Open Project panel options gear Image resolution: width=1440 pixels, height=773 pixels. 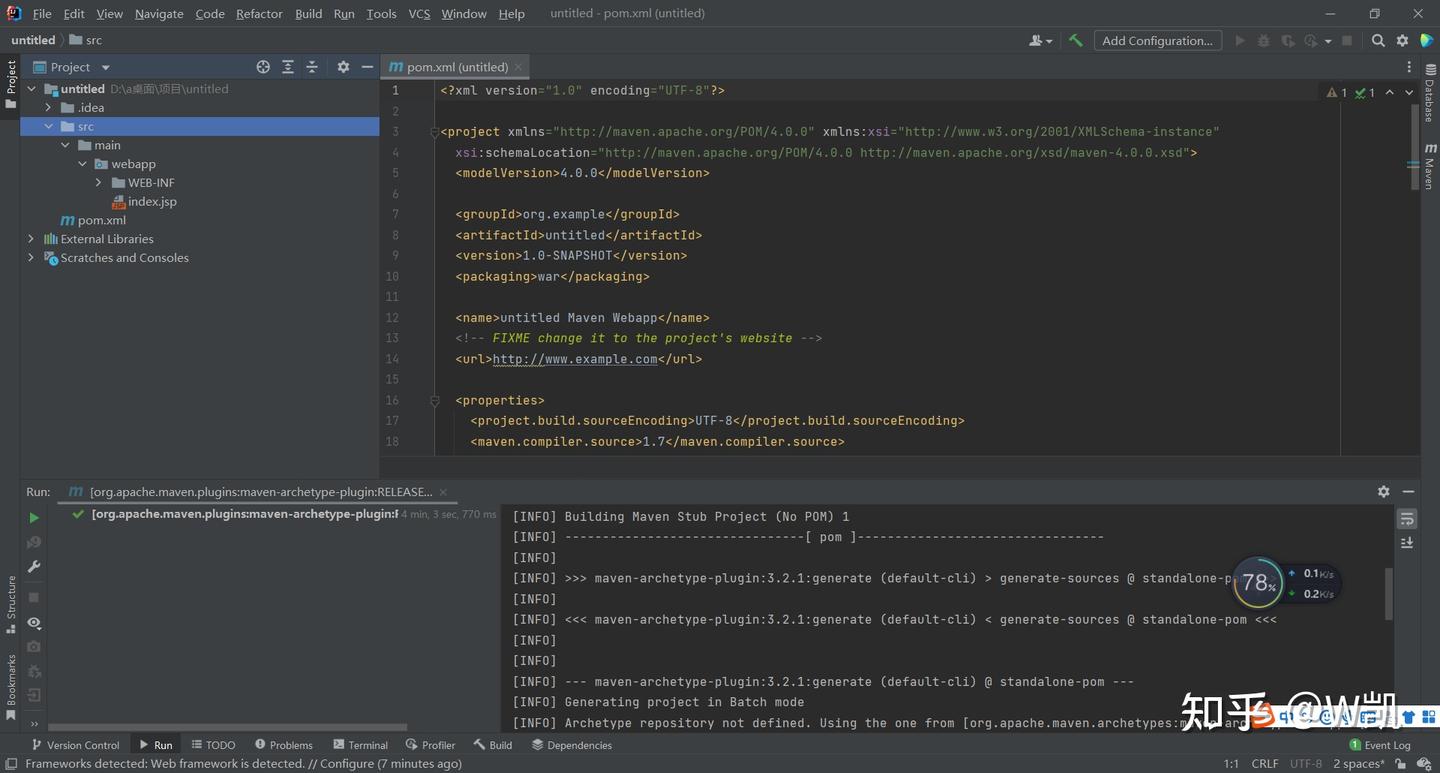343,67
